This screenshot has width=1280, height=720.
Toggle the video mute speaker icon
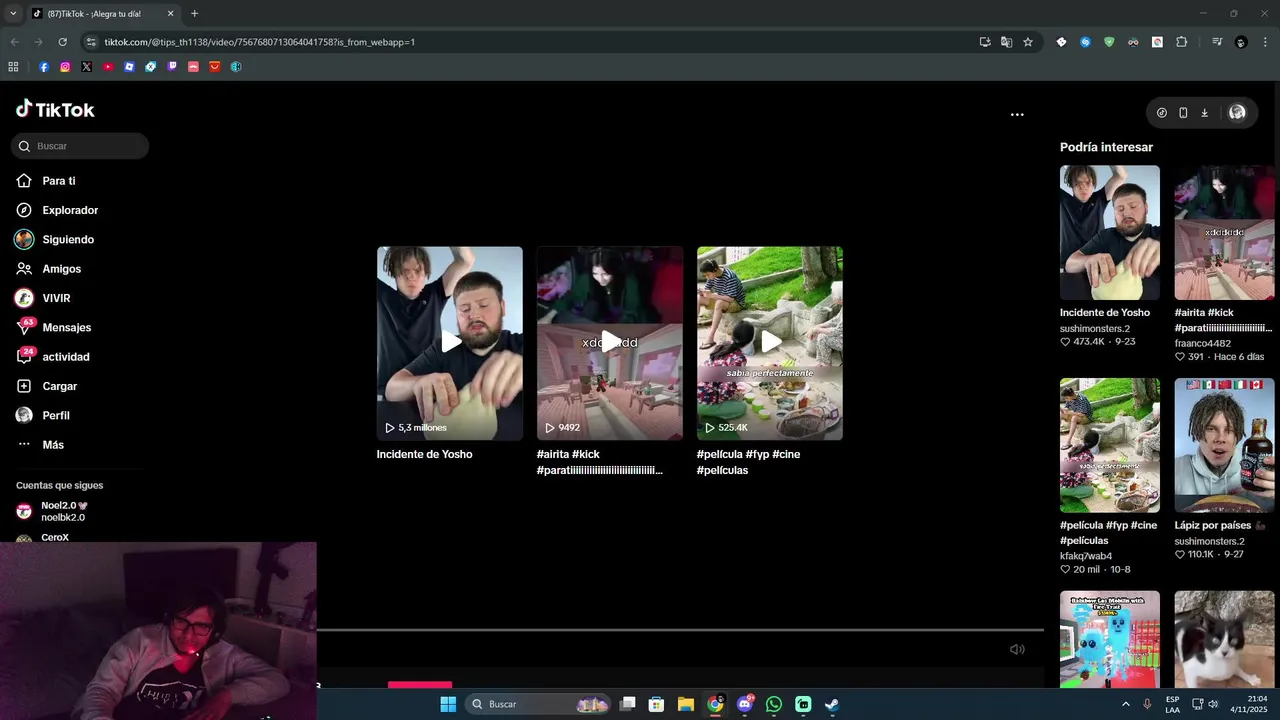pos(1017,649)
